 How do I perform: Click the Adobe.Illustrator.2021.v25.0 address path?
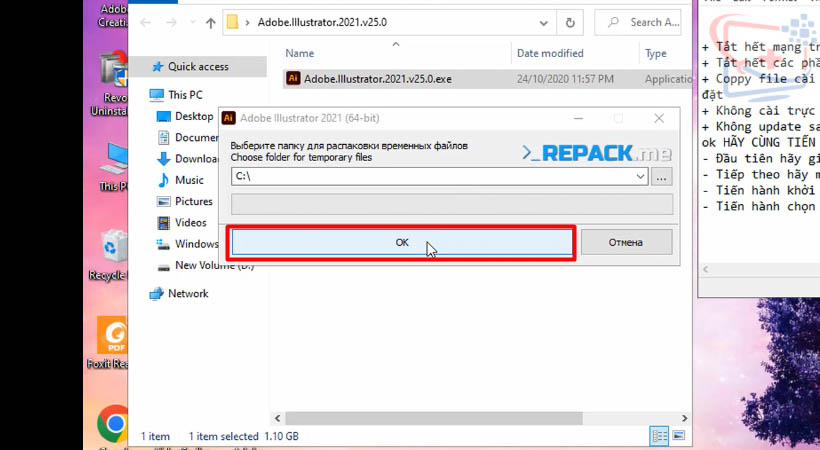[322, 22]
